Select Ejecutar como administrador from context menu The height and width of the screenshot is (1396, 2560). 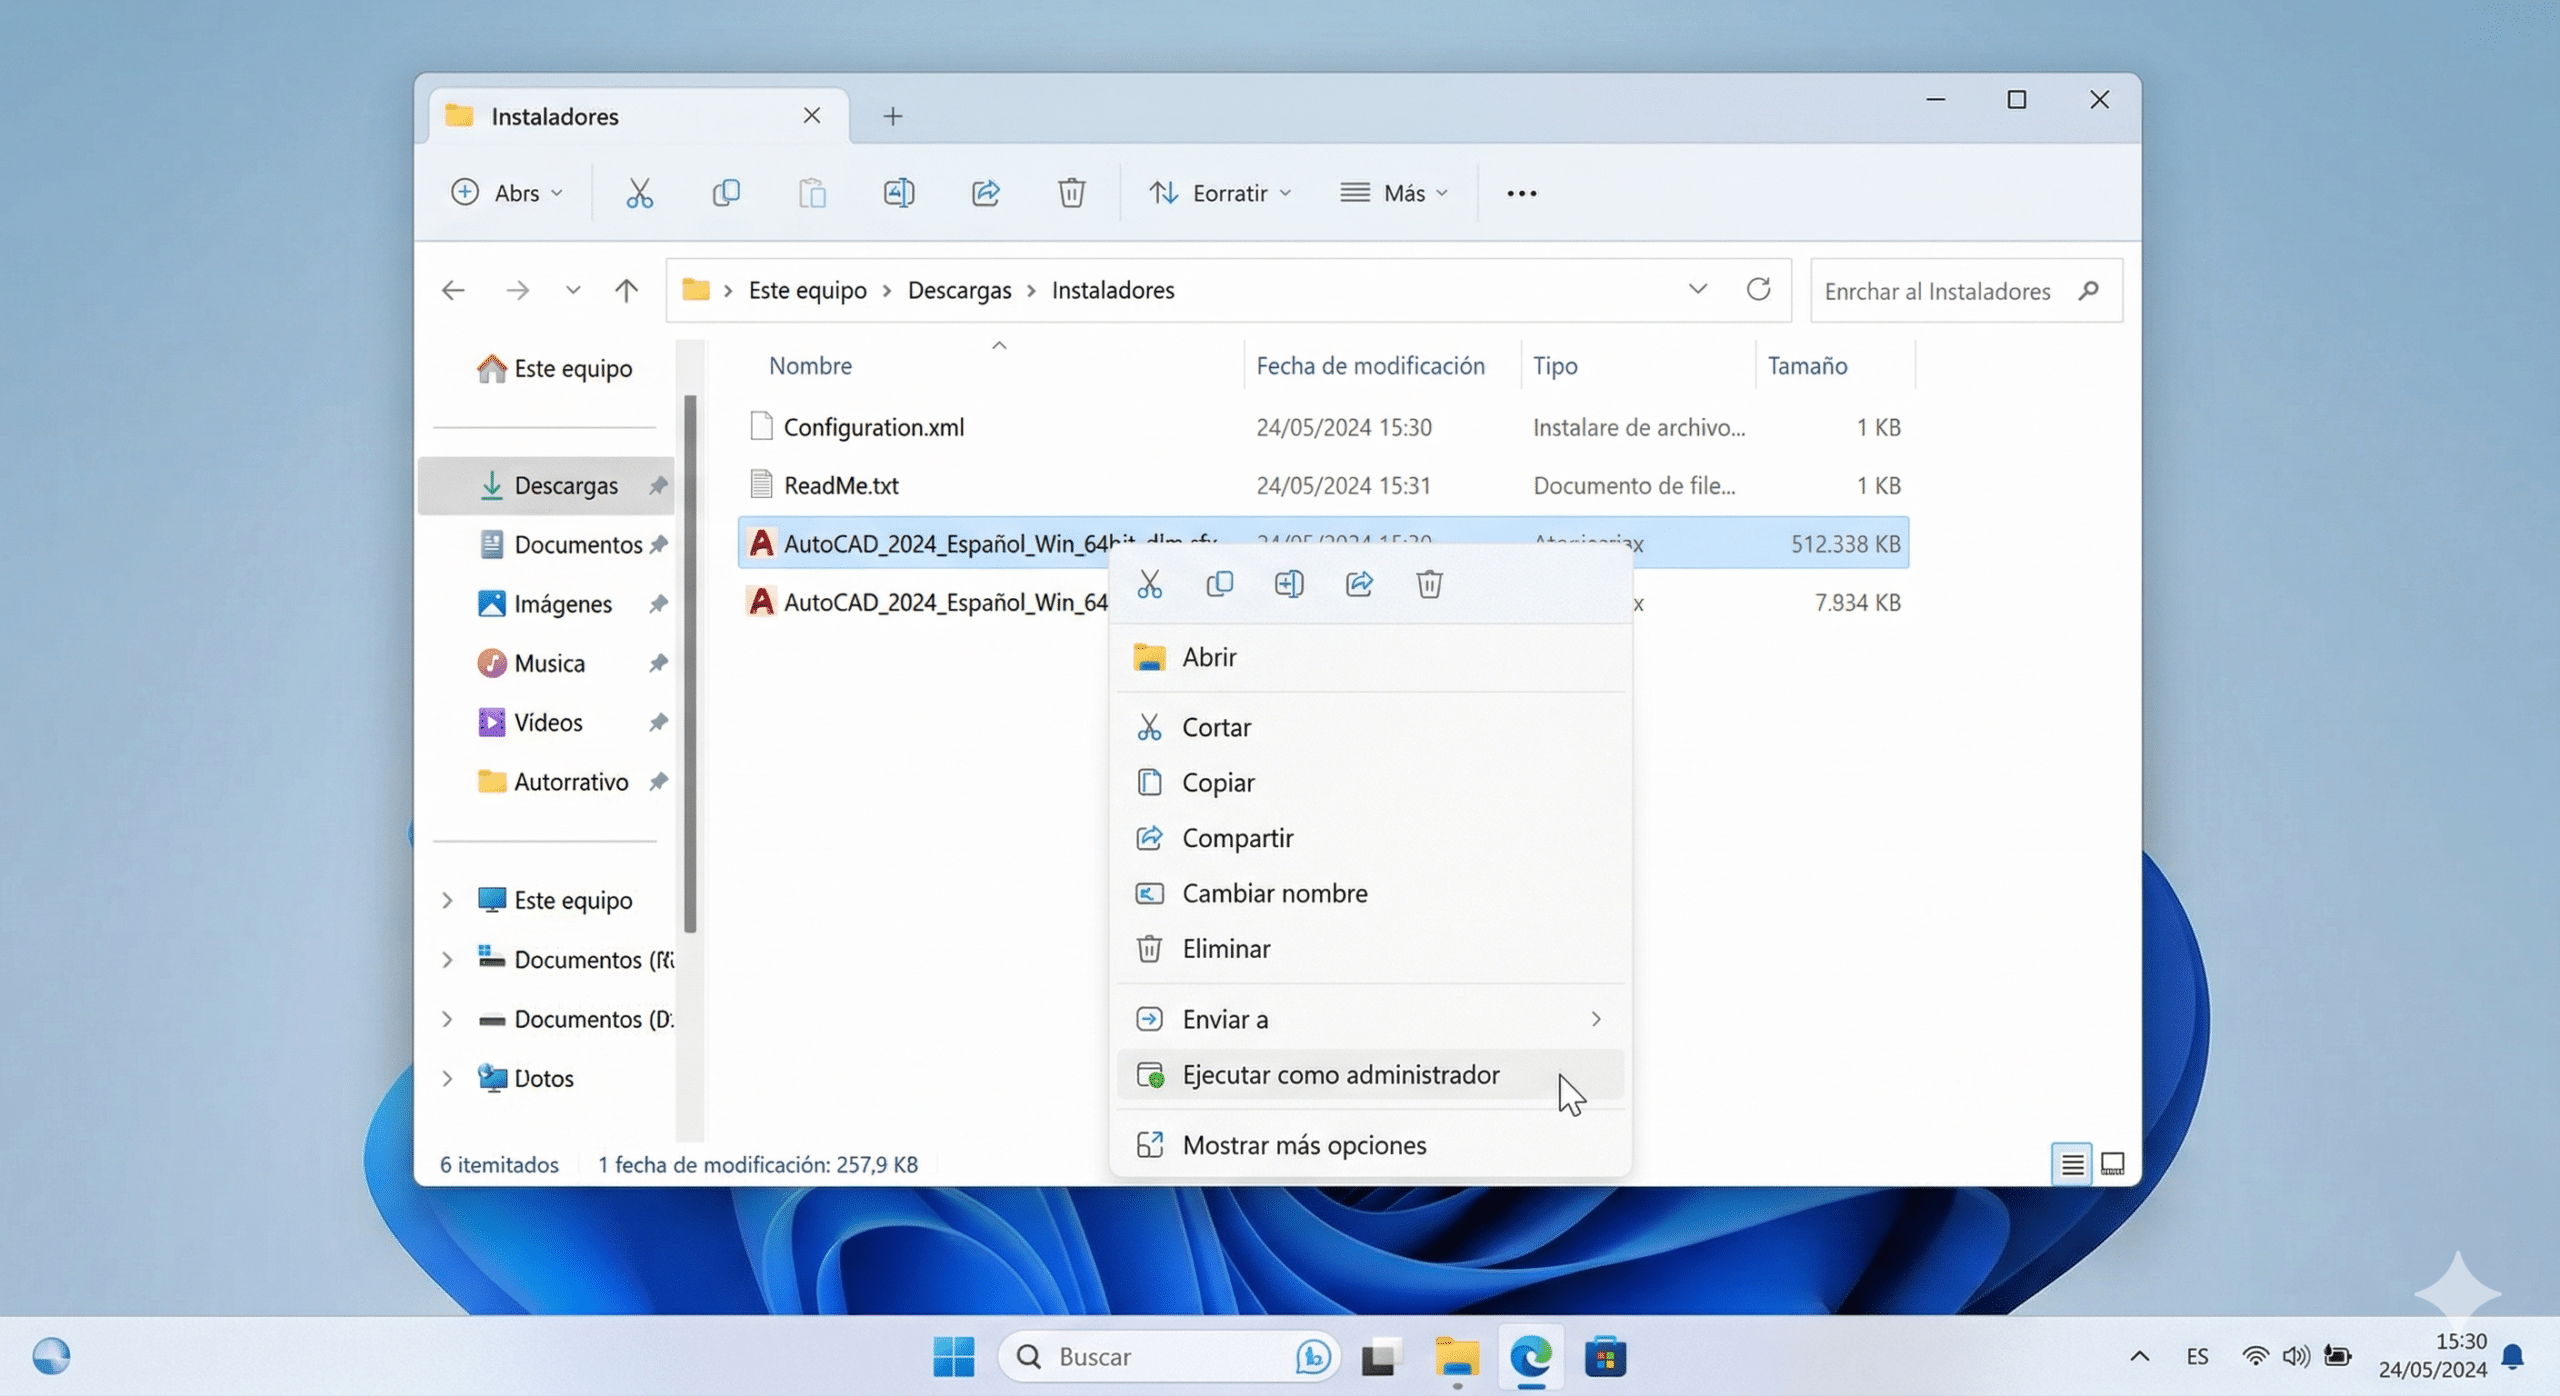click(1340, 1074)
